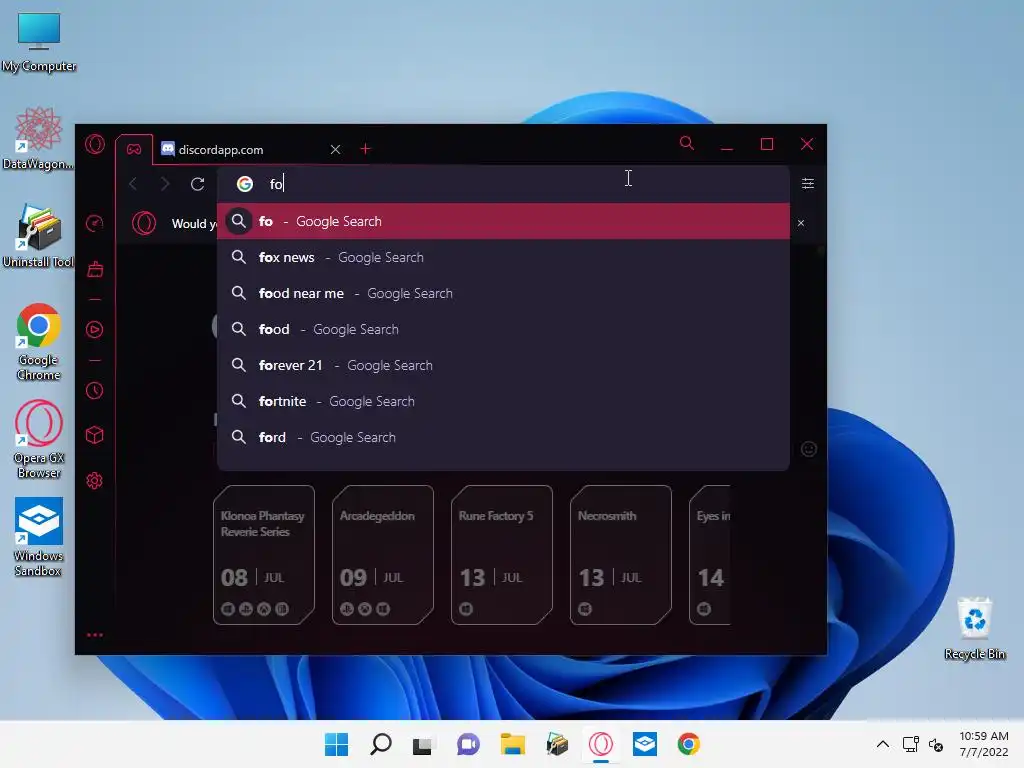Open File Explorer on taskbar
Screen dimensions: 1024x768
pos(513,744)
